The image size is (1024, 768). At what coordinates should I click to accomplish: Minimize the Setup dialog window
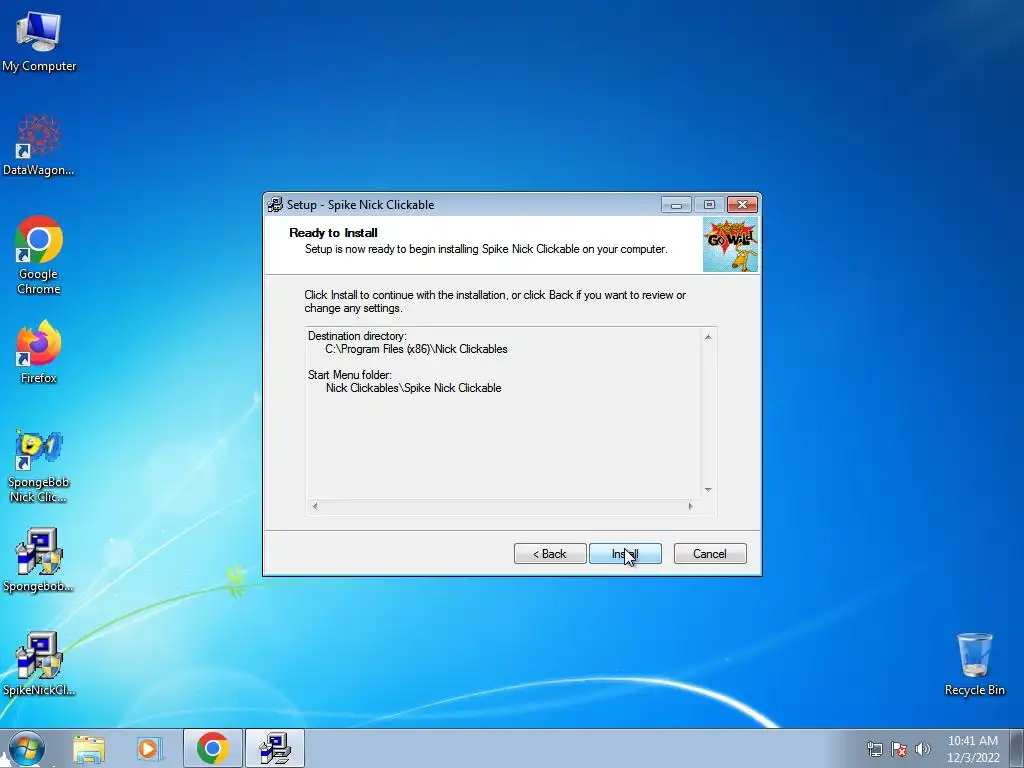(676, 205)
